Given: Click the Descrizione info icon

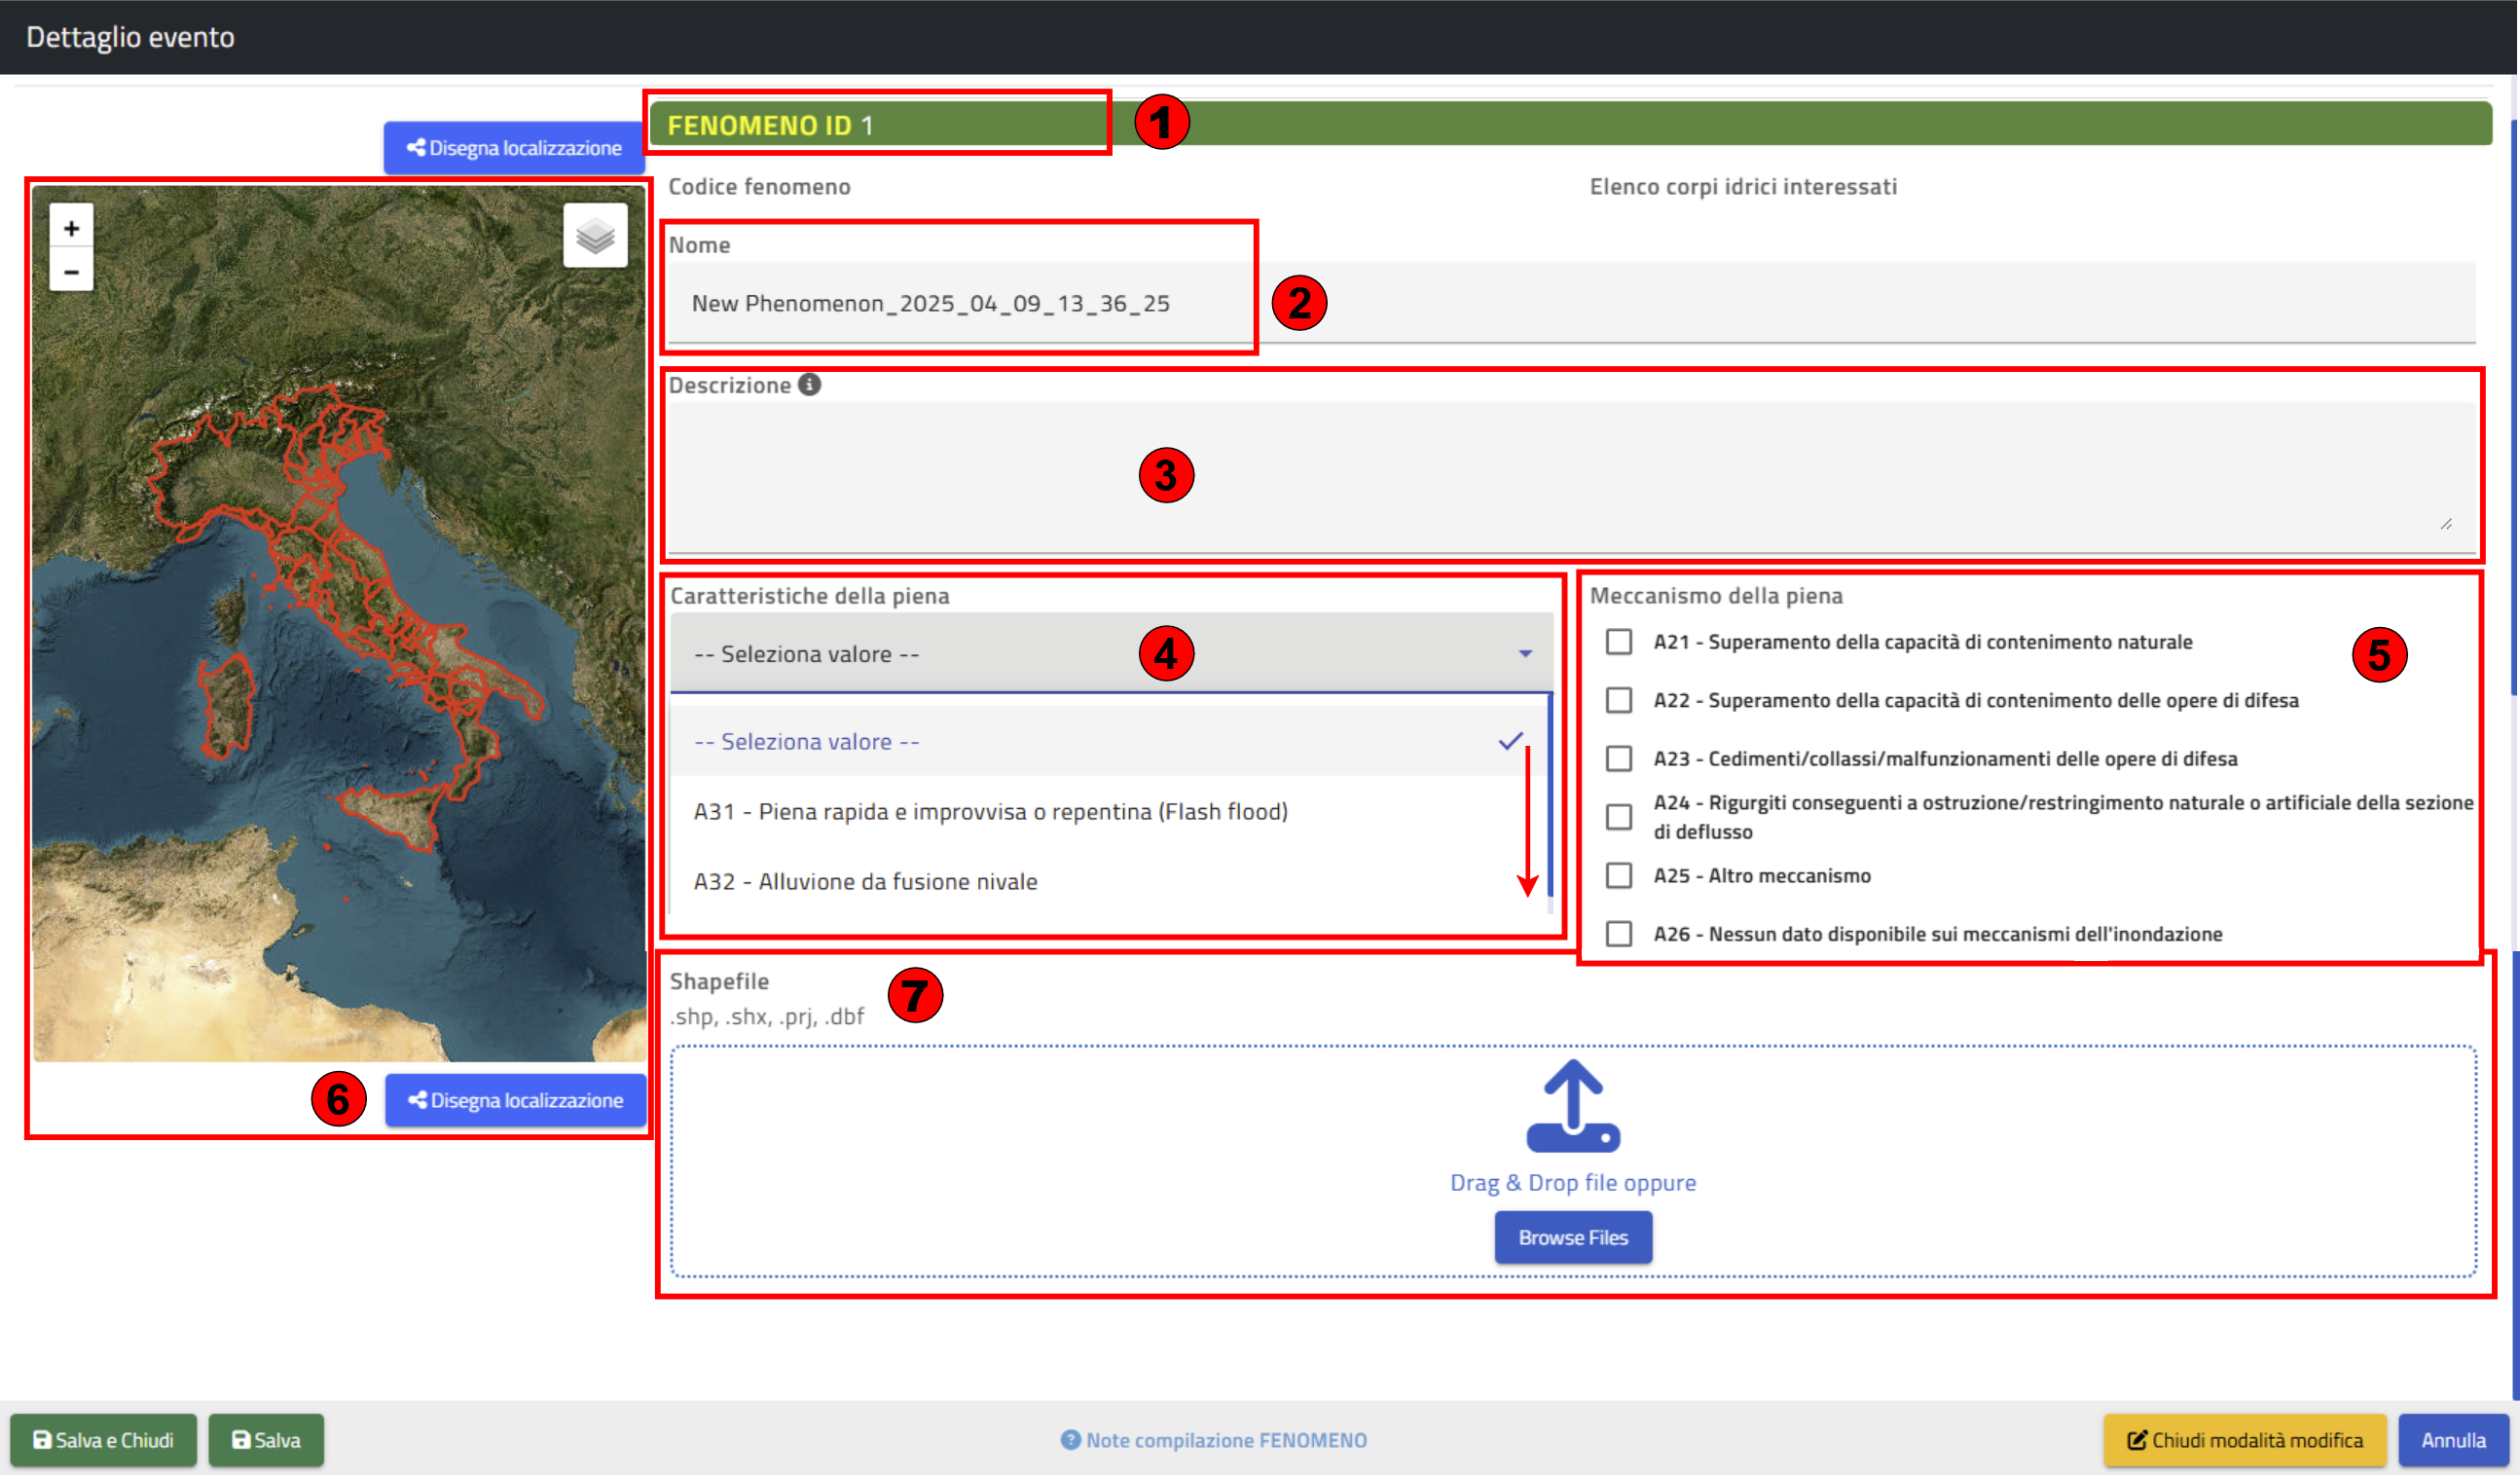Looking at the screenshot, I should 809,385.
